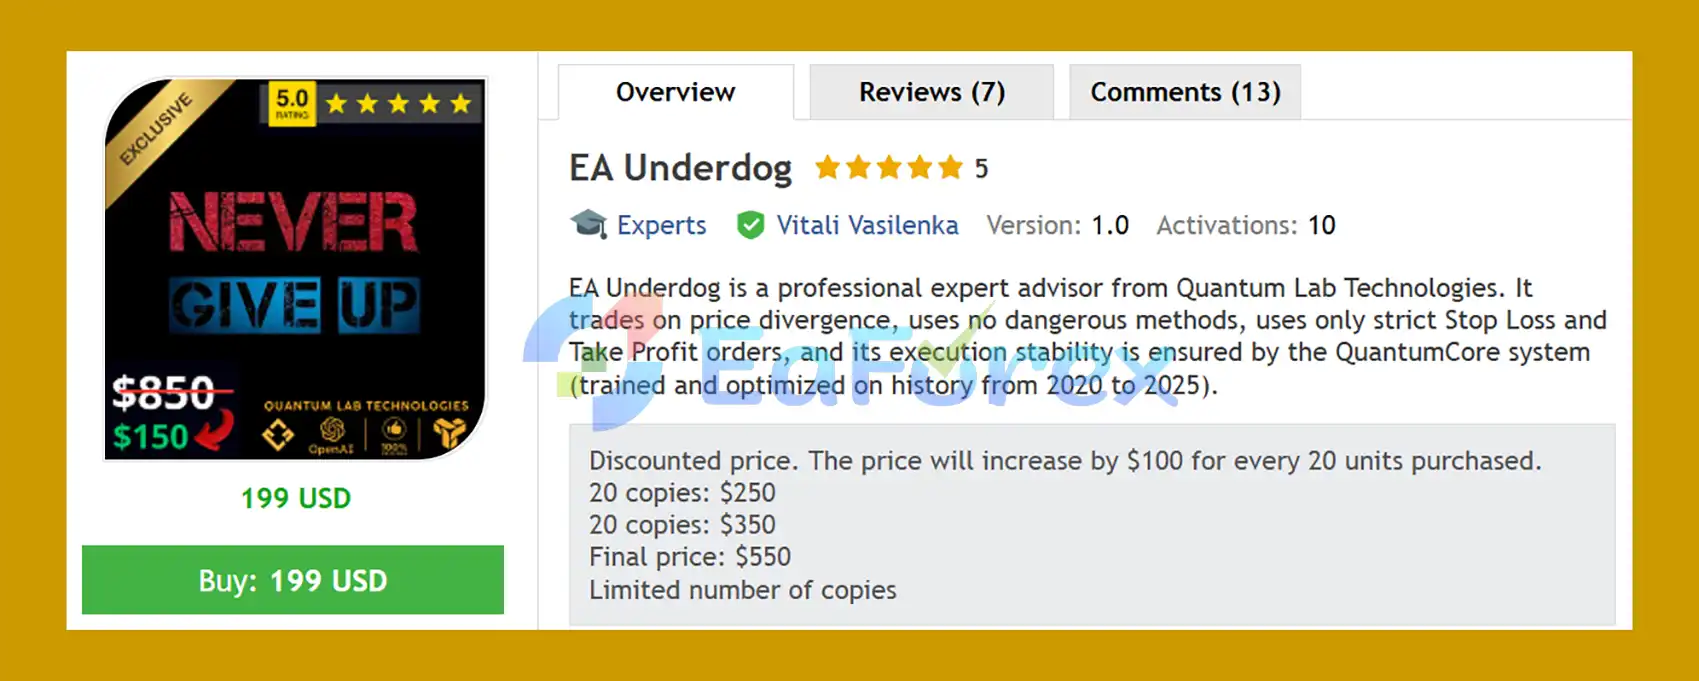Click the thumbs-up icon in product image
The height and width of the screenshot is (681, 1699).
pyautogui.click(x=394, y=431)
